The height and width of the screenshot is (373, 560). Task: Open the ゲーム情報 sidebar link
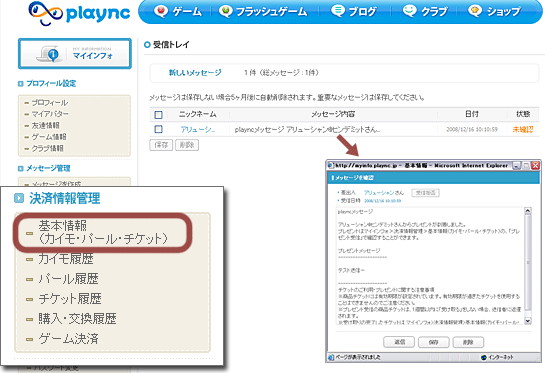49,137
